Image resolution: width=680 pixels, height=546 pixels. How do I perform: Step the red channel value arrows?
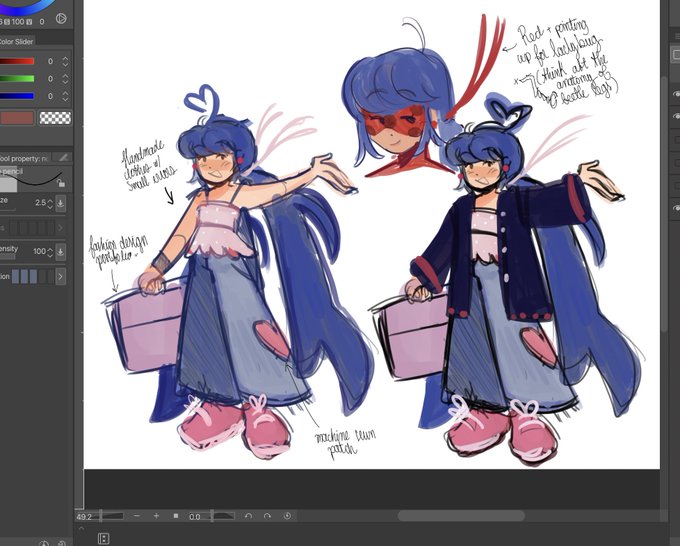point(65,61)
